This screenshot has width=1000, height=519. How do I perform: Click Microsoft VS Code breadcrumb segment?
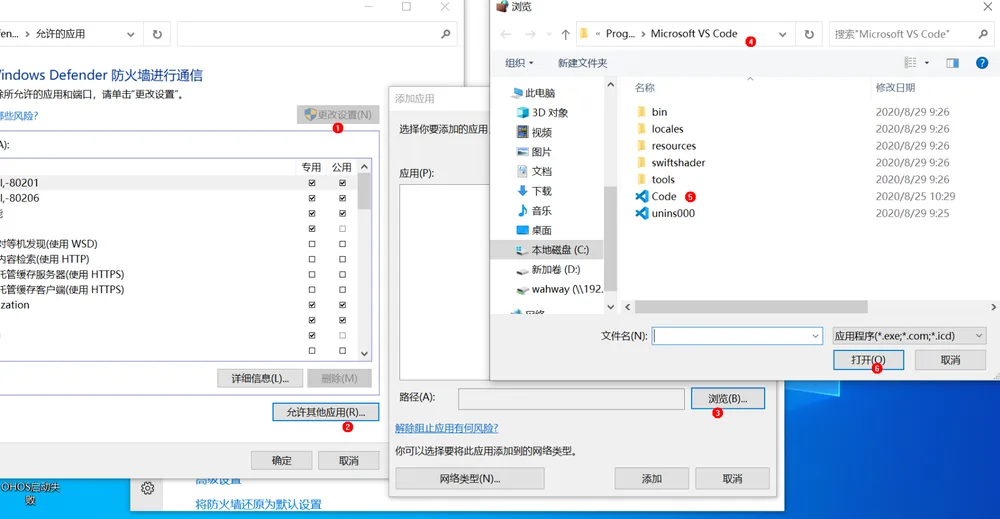pyautogui.click(x=694, y=34)
